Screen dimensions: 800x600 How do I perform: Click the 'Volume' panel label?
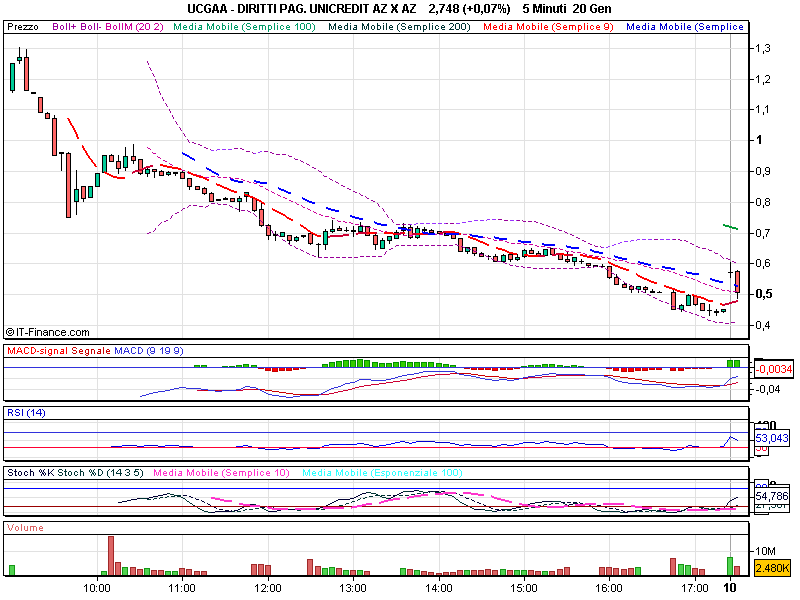click(x=25, y=528)
